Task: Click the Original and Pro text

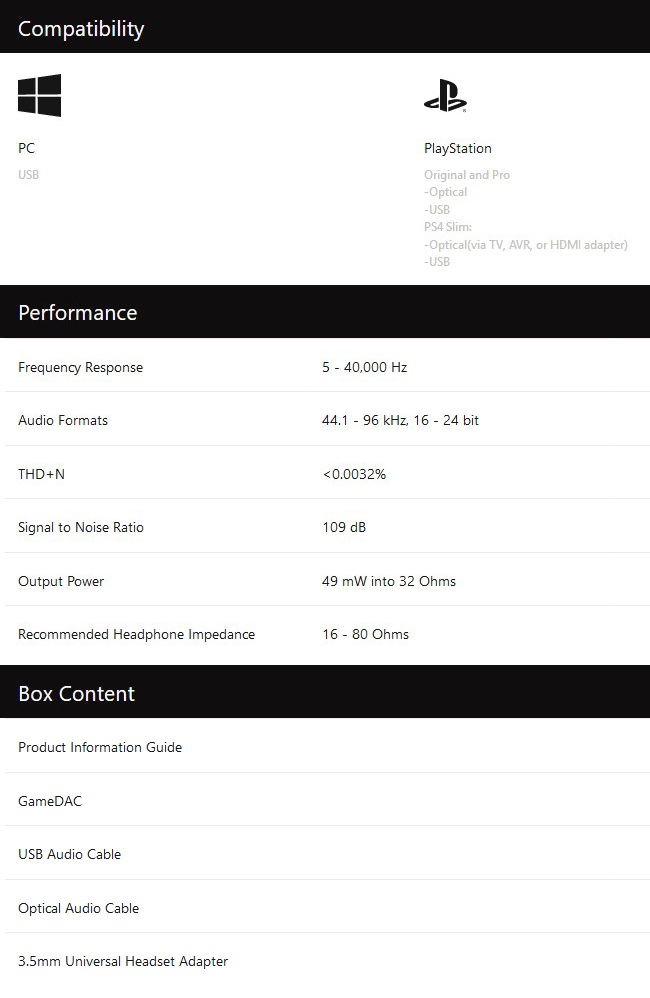Action: (467, 174)
